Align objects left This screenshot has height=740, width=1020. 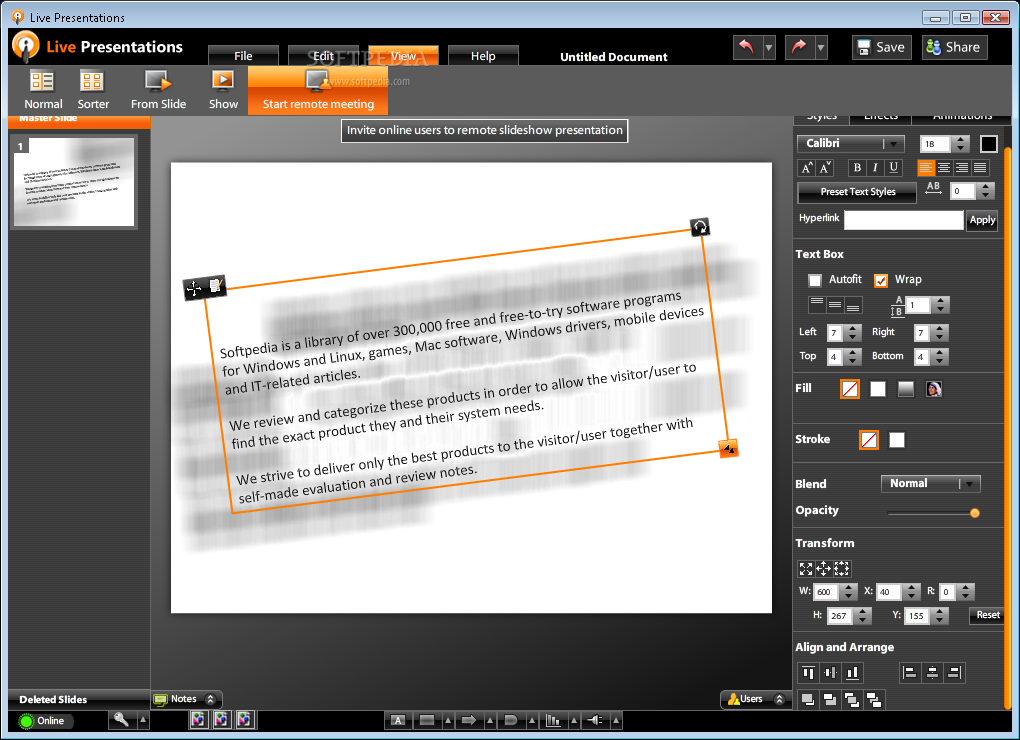tap(911, 672)
